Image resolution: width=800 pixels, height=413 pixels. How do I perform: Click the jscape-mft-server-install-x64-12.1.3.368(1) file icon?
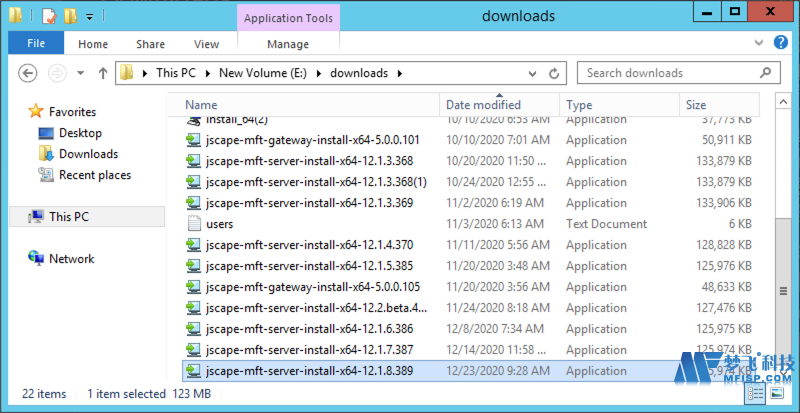tap(193, 182)
